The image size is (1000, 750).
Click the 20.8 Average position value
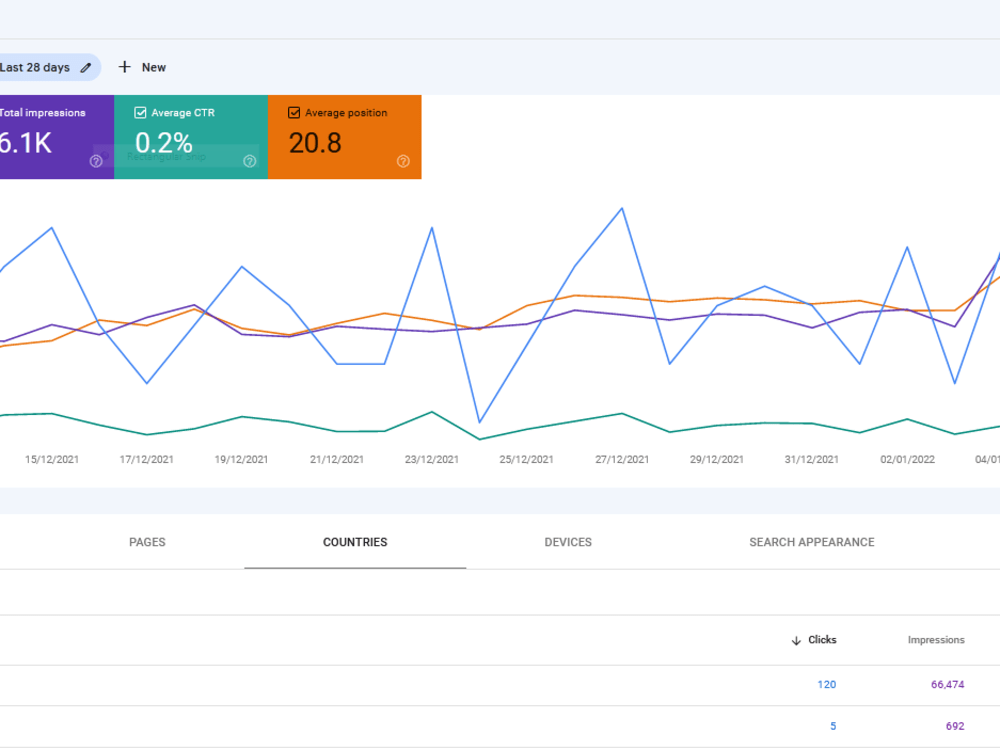pyautogui.click(x=315, y=143)
